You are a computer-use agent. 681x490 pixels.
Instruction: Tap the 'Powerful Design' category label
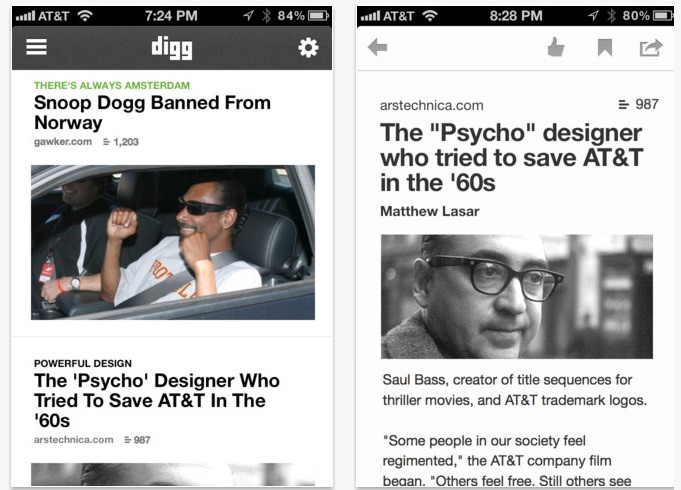[x=83, y=363]
